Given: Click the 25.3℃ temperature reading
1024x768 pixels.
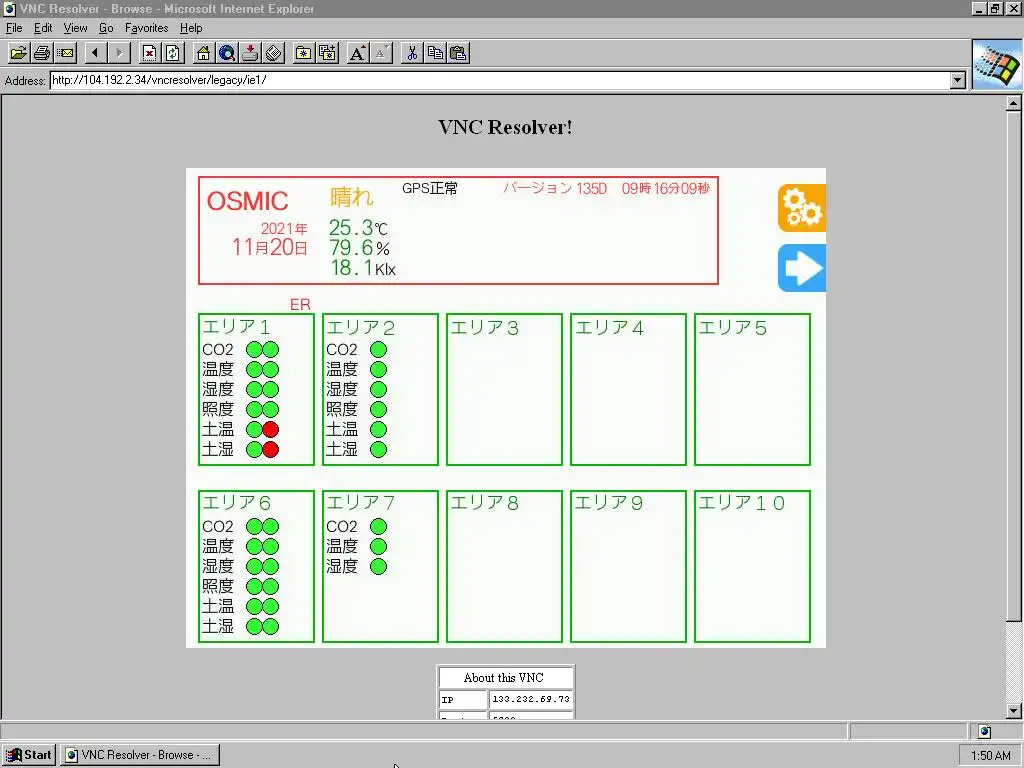Looking at the screenshot, I should (359, 228).
